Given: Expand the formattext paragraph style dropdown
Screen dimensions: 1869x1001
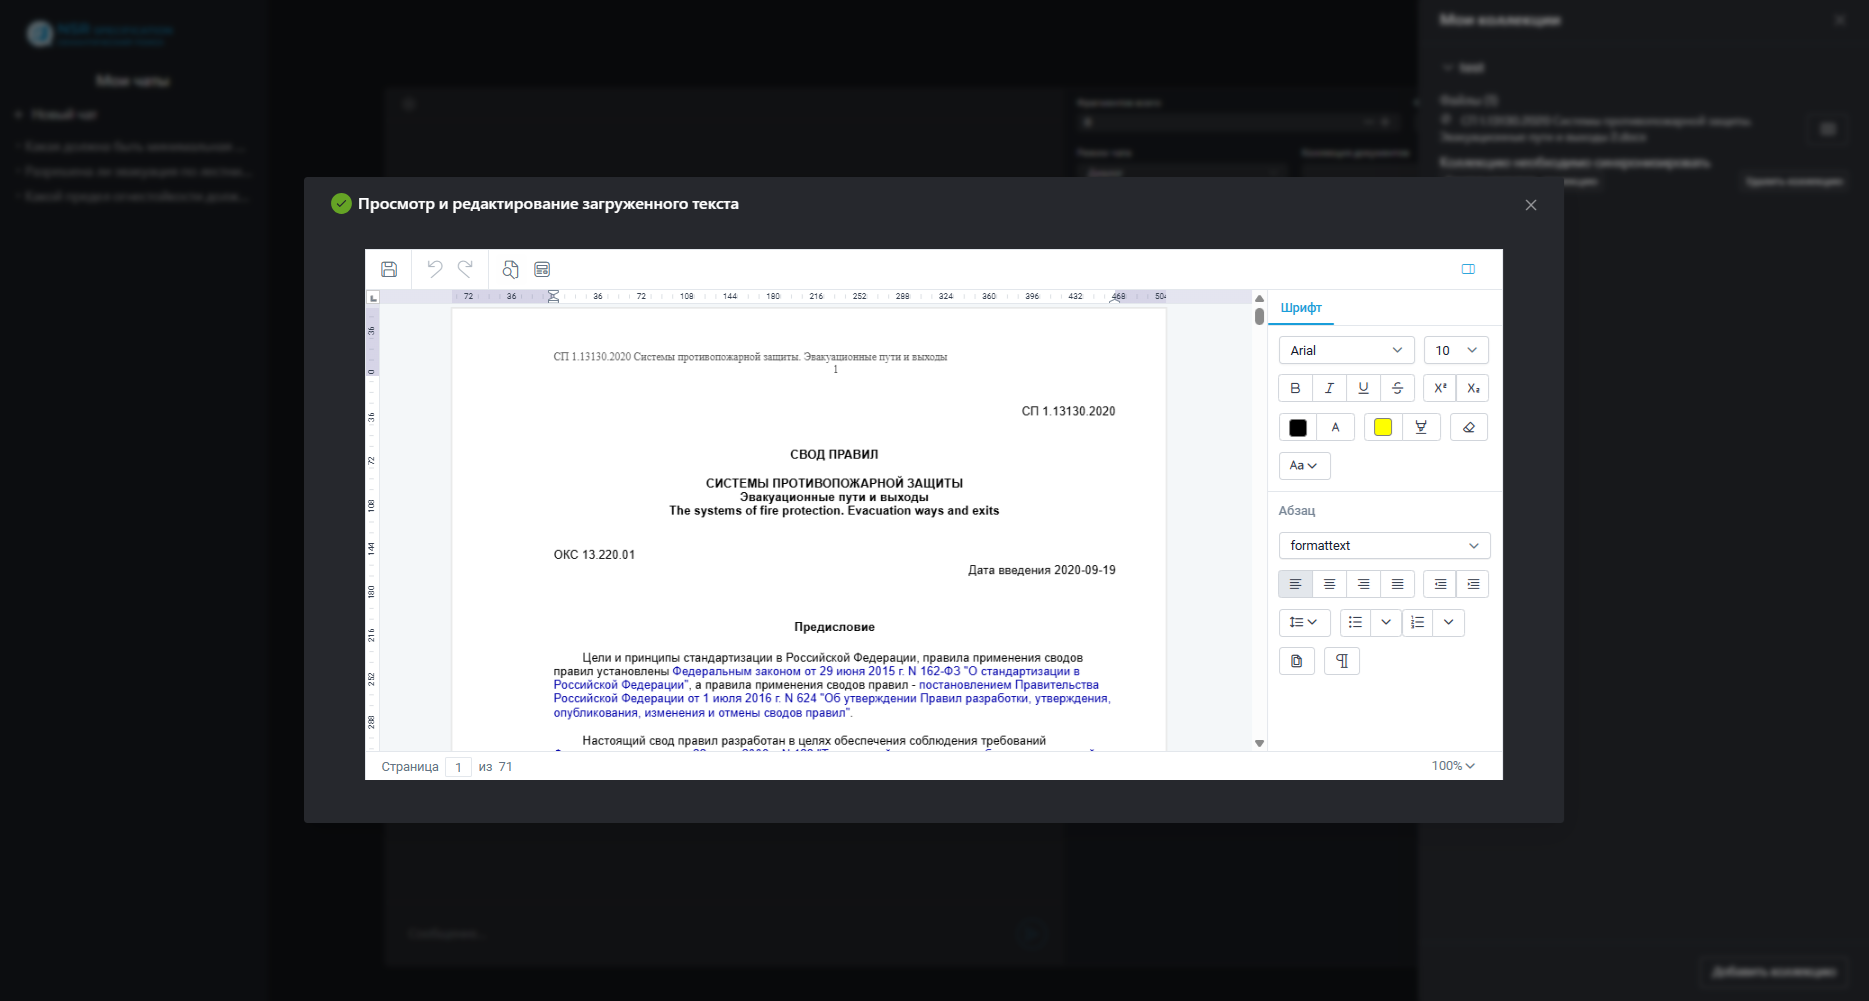Looking at the screenshot, I should click(1384, 545).
